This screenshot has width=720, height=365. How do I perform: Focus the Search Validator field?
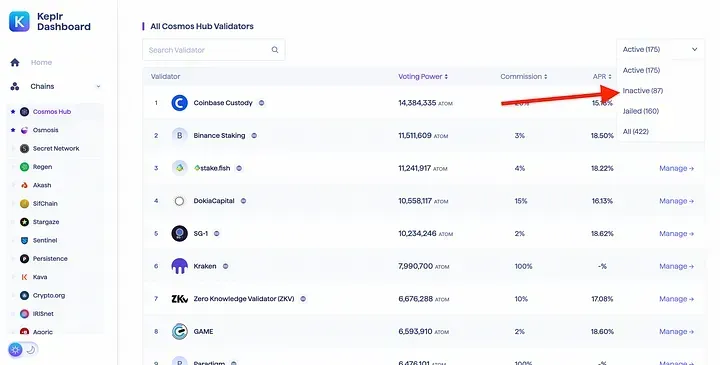(x=214, y=50)
